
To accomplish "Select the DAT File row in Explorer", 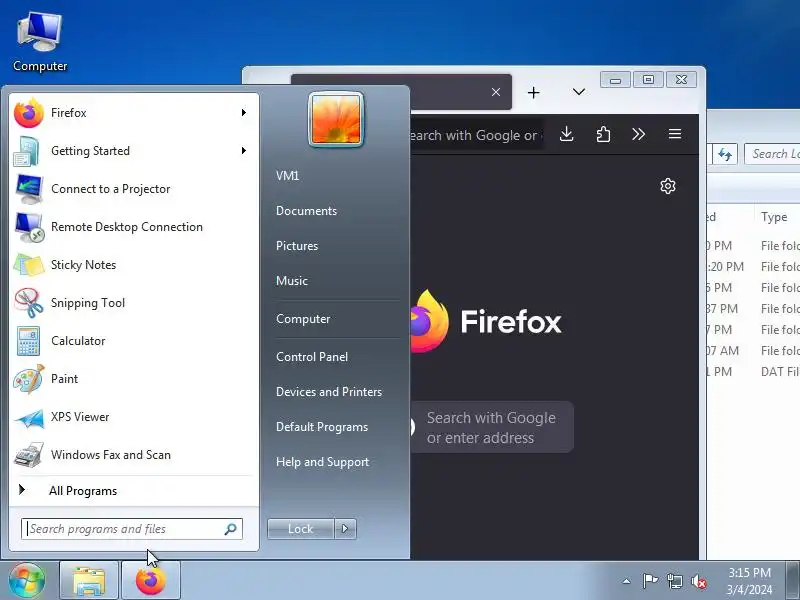I will click(753, 372).
